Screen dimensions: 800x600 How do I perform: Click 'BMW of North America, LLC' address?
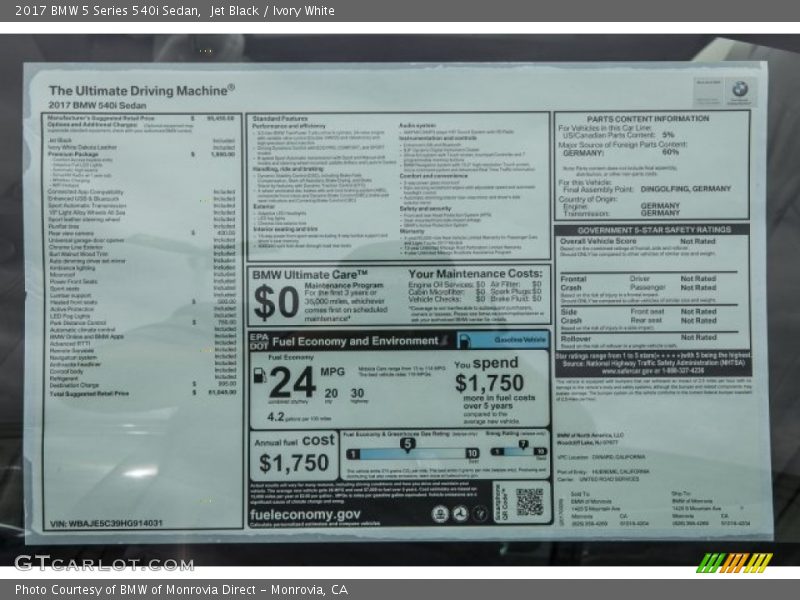point(590,438)
